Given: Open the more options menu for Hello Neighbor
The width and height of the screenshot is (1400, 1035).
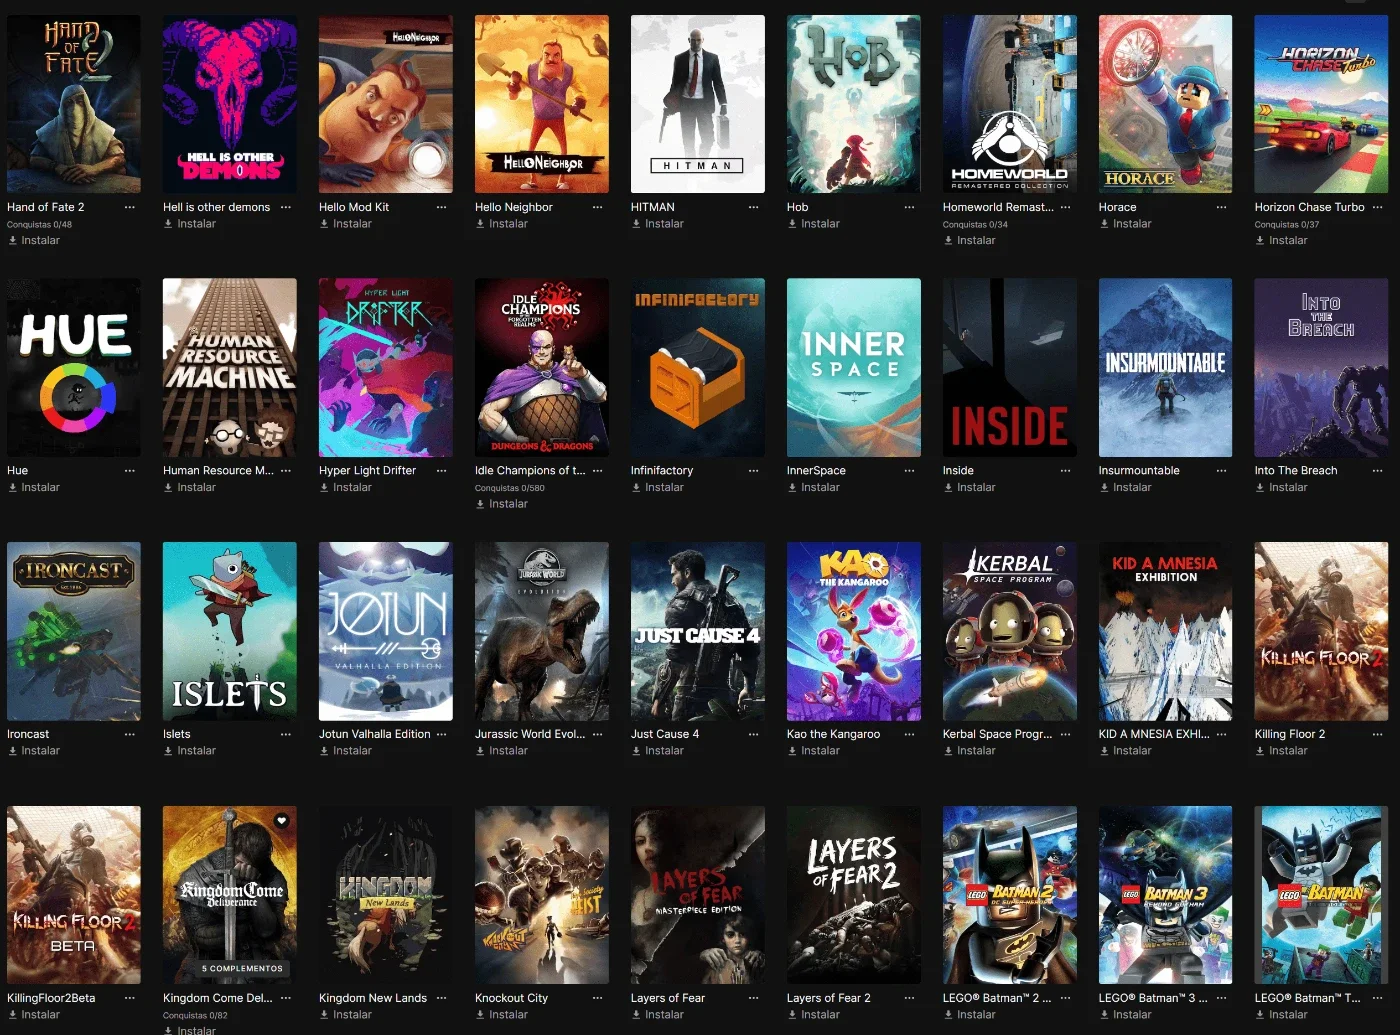Looking at the screenshot, I should click(x=598, y=207).
